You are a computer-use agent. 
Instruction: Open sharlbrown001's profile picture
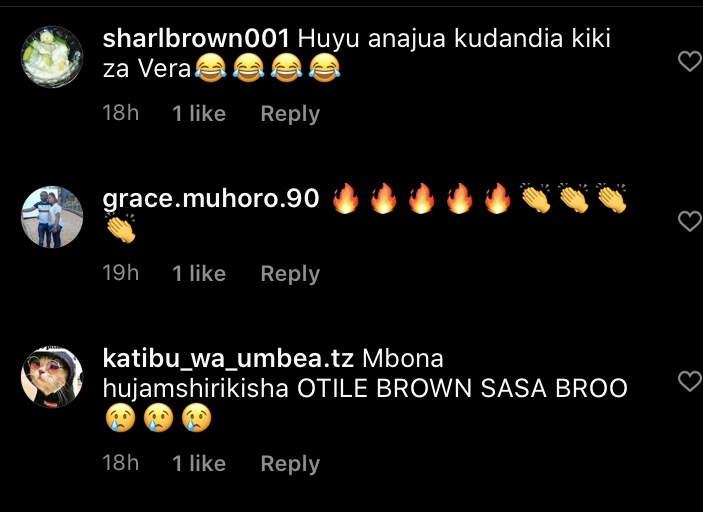pyautogui.click(x=52, y=56)
